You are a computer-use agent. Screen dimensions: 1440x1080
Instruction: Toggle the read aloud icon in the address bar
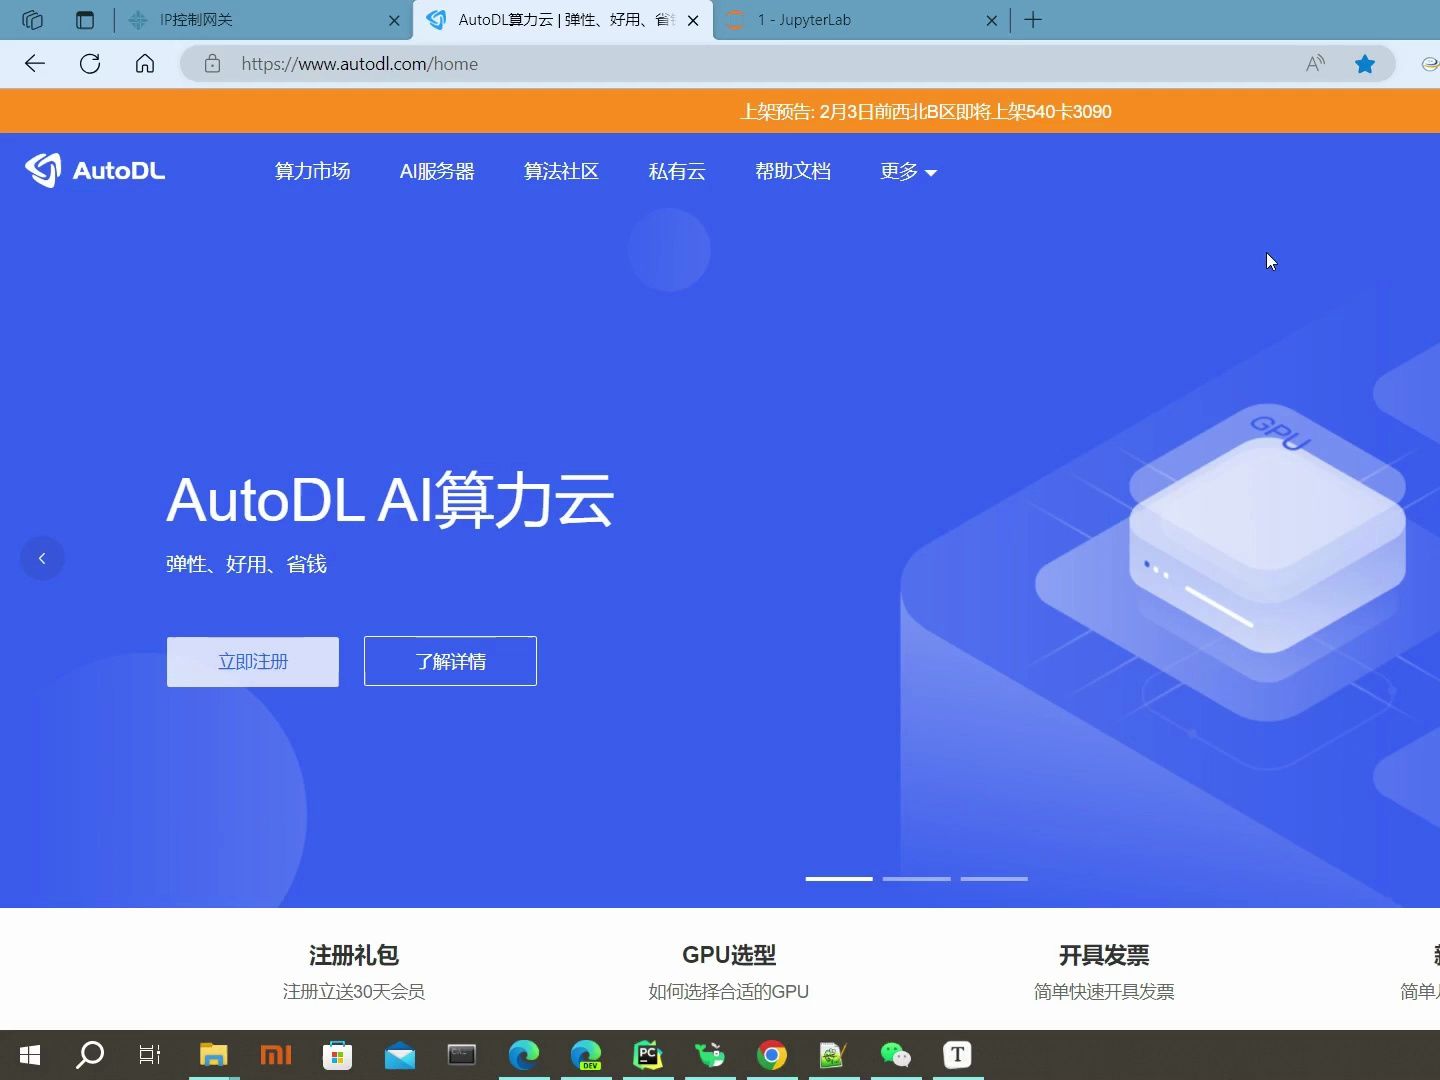click(1315, 64)
